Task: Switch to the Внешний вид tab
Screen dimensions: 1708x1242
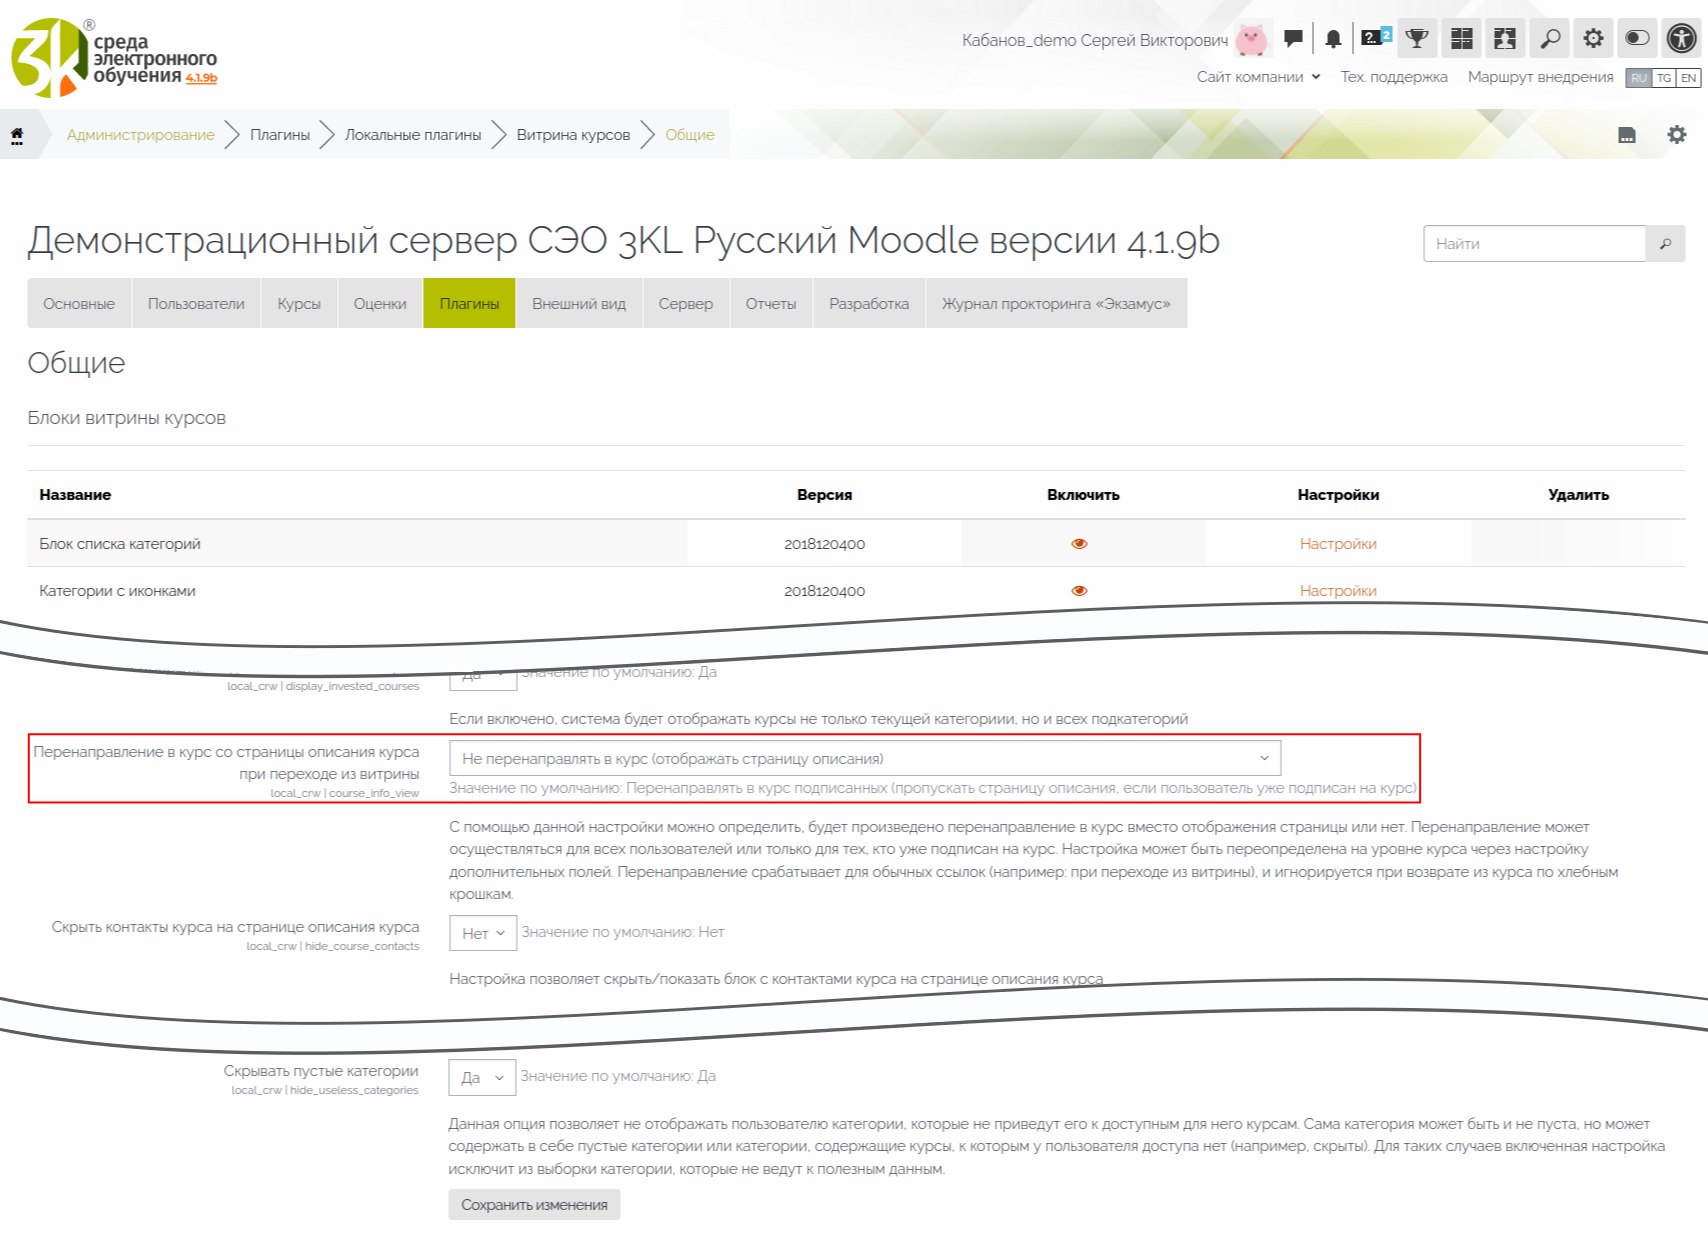Action: click(578, 304)
